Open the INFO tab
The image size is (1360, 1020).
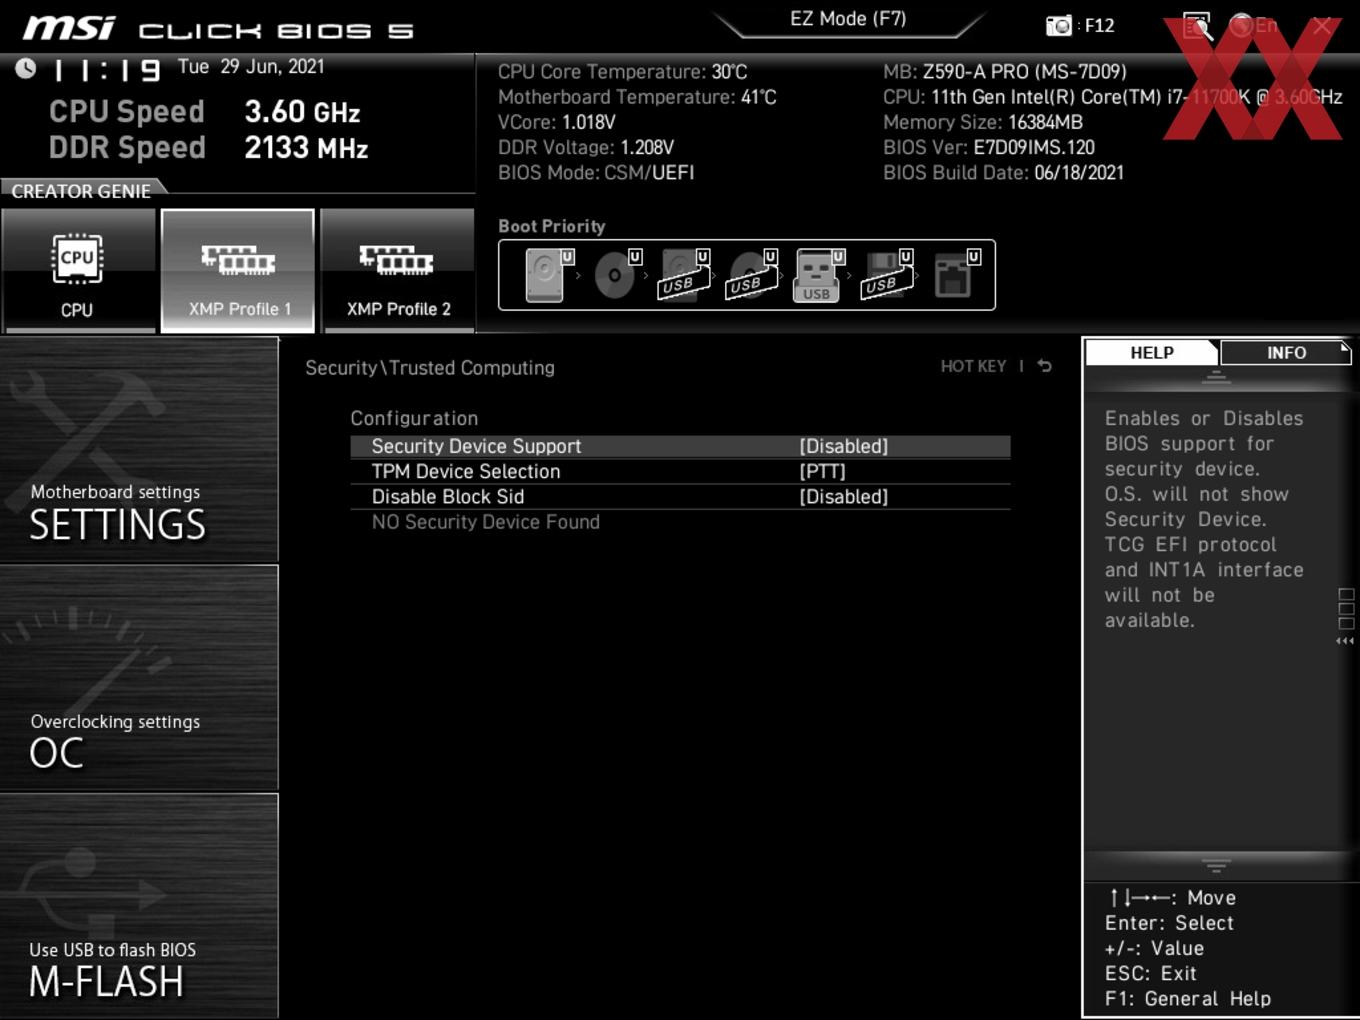[x=1286, y=352]
